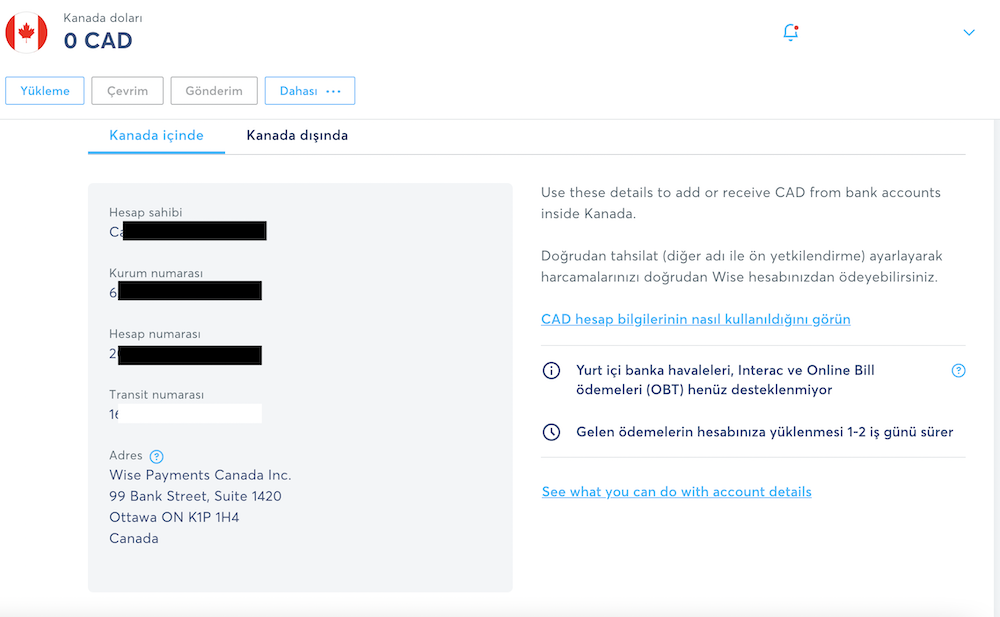Open the notifications bell
The height and width of the screenshot is (617, 1000).
tap(791, 32)
